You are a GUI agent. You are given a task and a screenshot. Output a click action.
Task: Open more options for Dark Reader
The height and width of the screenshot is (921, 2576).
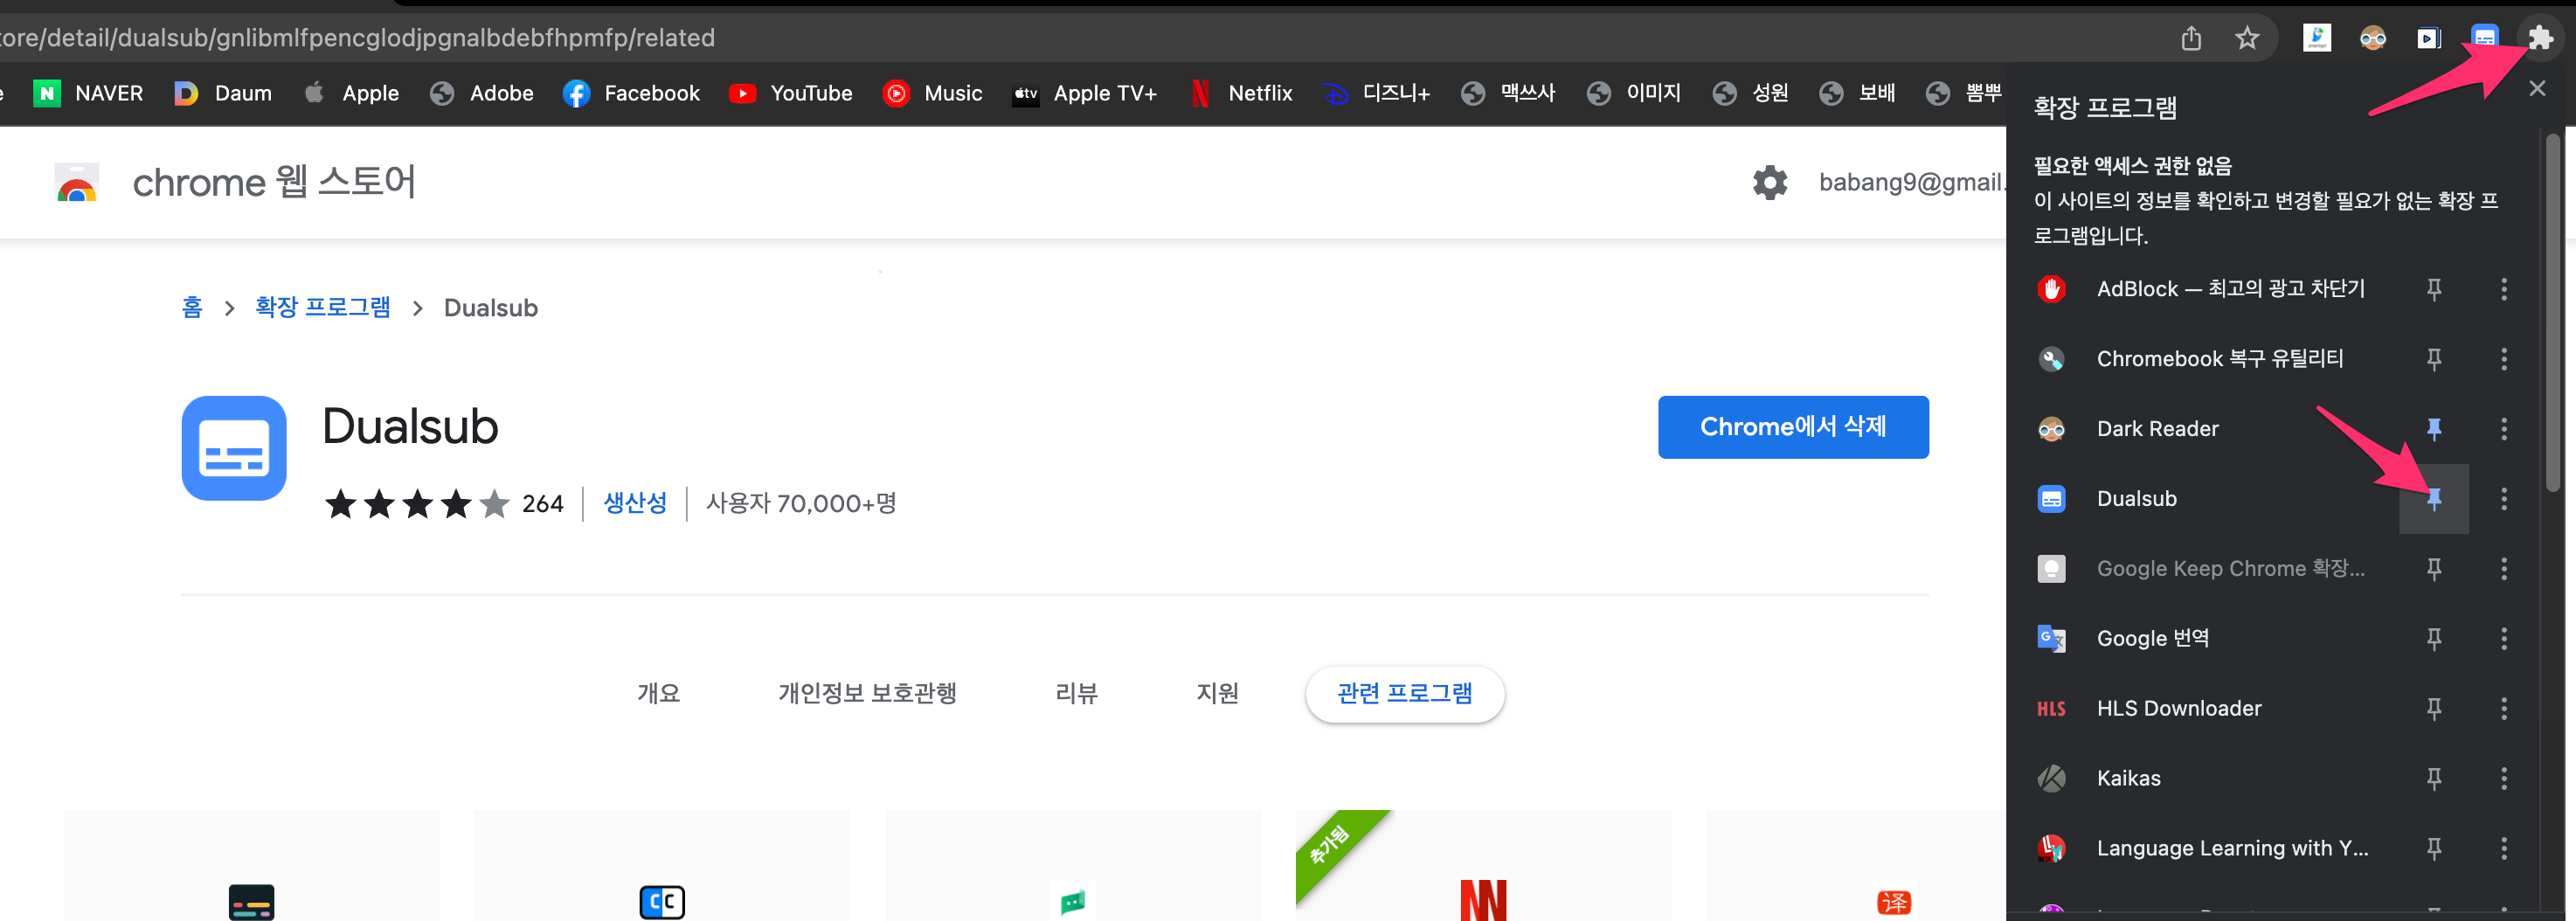pos(2504,429)
